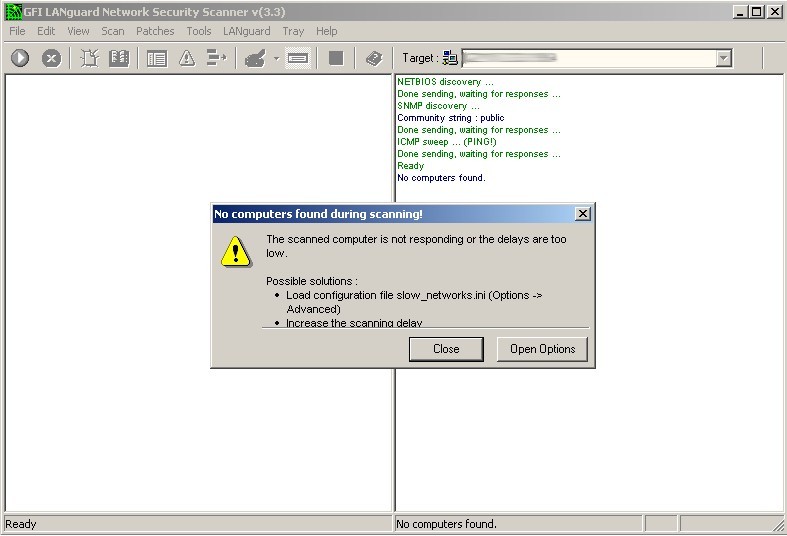This screenshot has height=536, width=787.
Task: Toggle the pressed rectangle toolbar button
Action: point(298,58)
